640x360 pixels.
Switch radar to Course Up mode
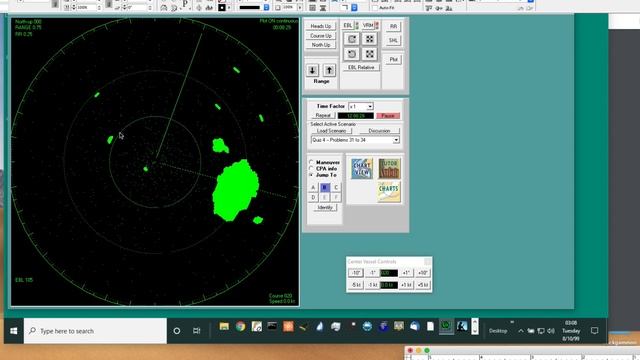(x=321, y=36)
